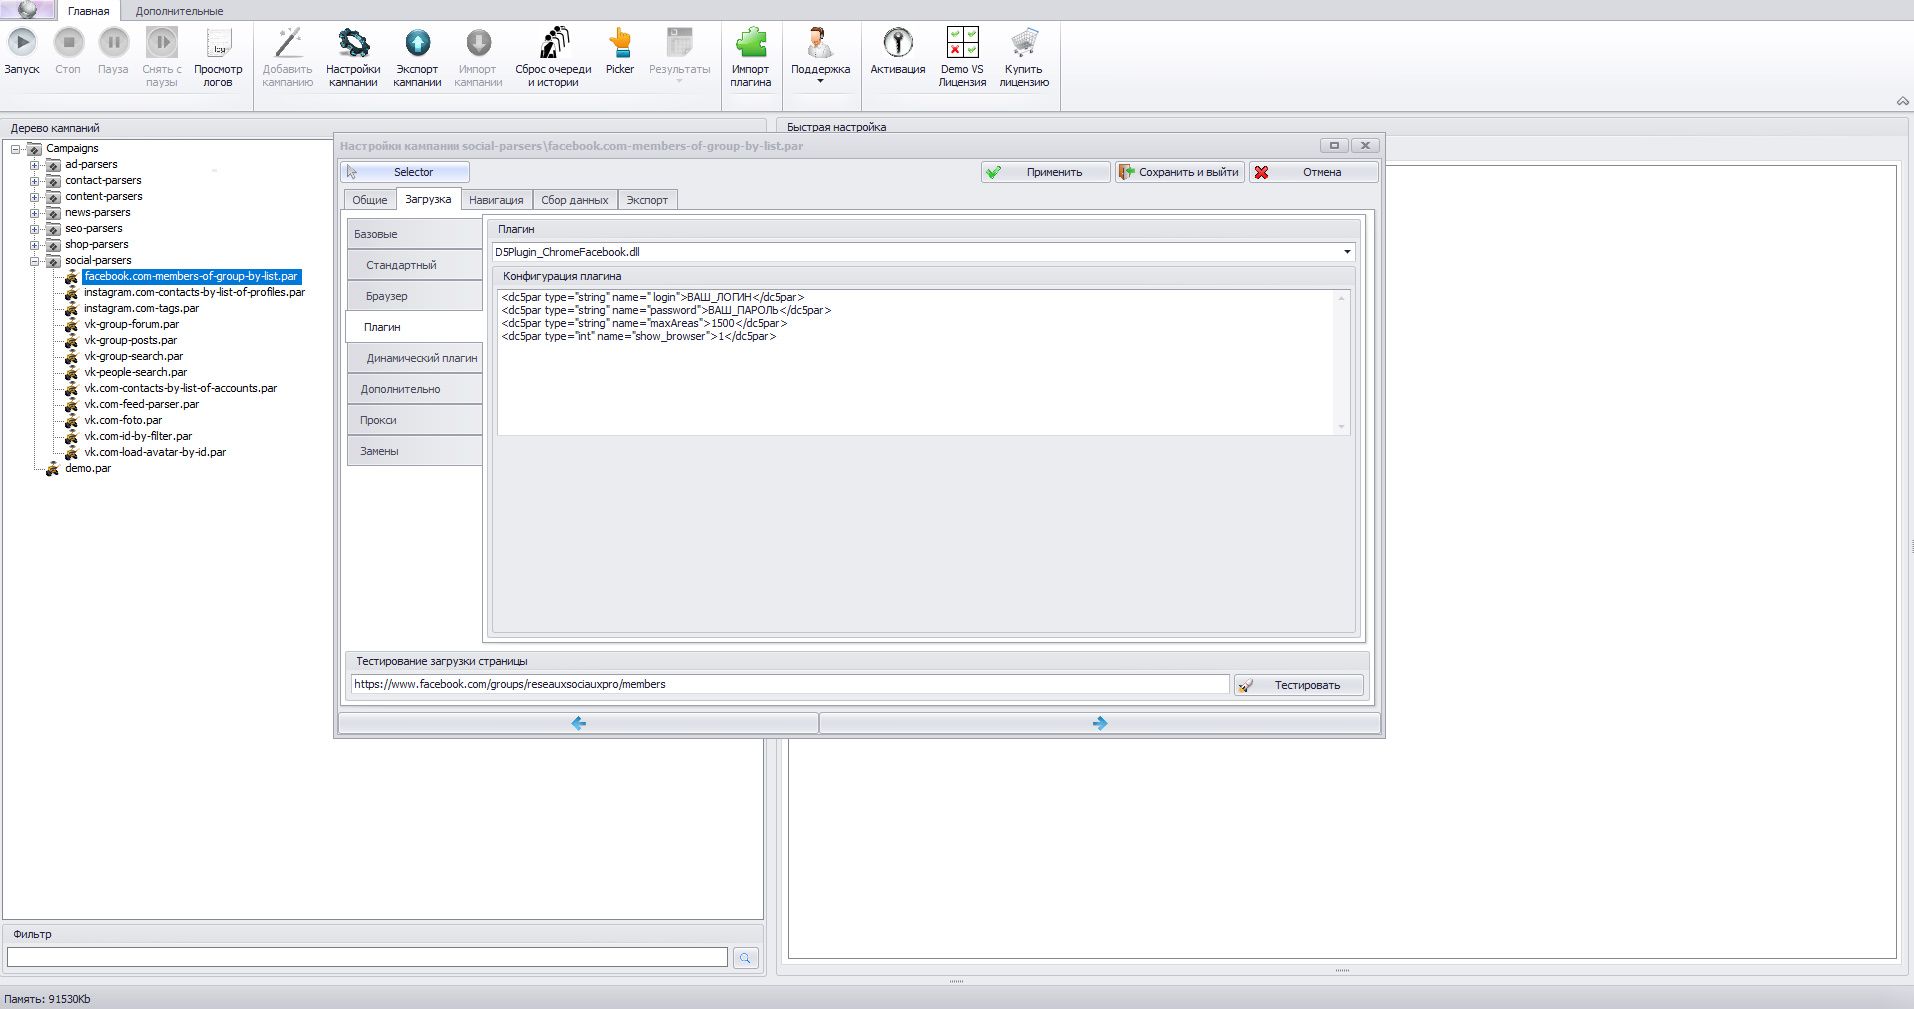The image size is (1914, 1009).
Task: Click Импорт кампании icon
Action: [x=478, y=43]
